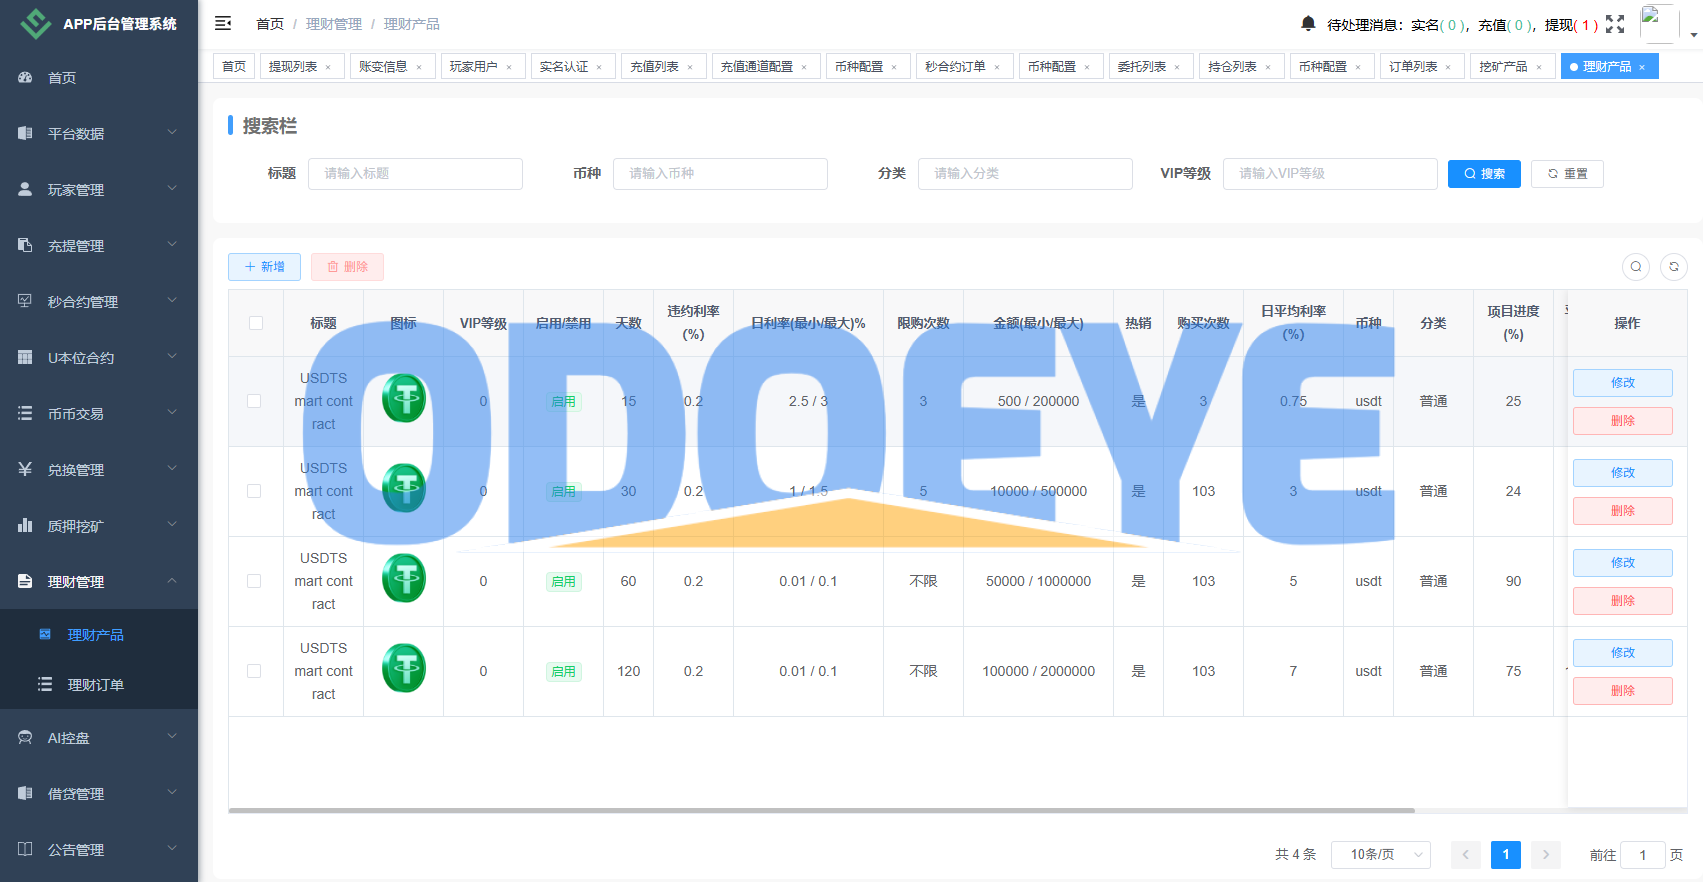Toggle the sidebar collapse hamburger icon

tap(223, 23)
